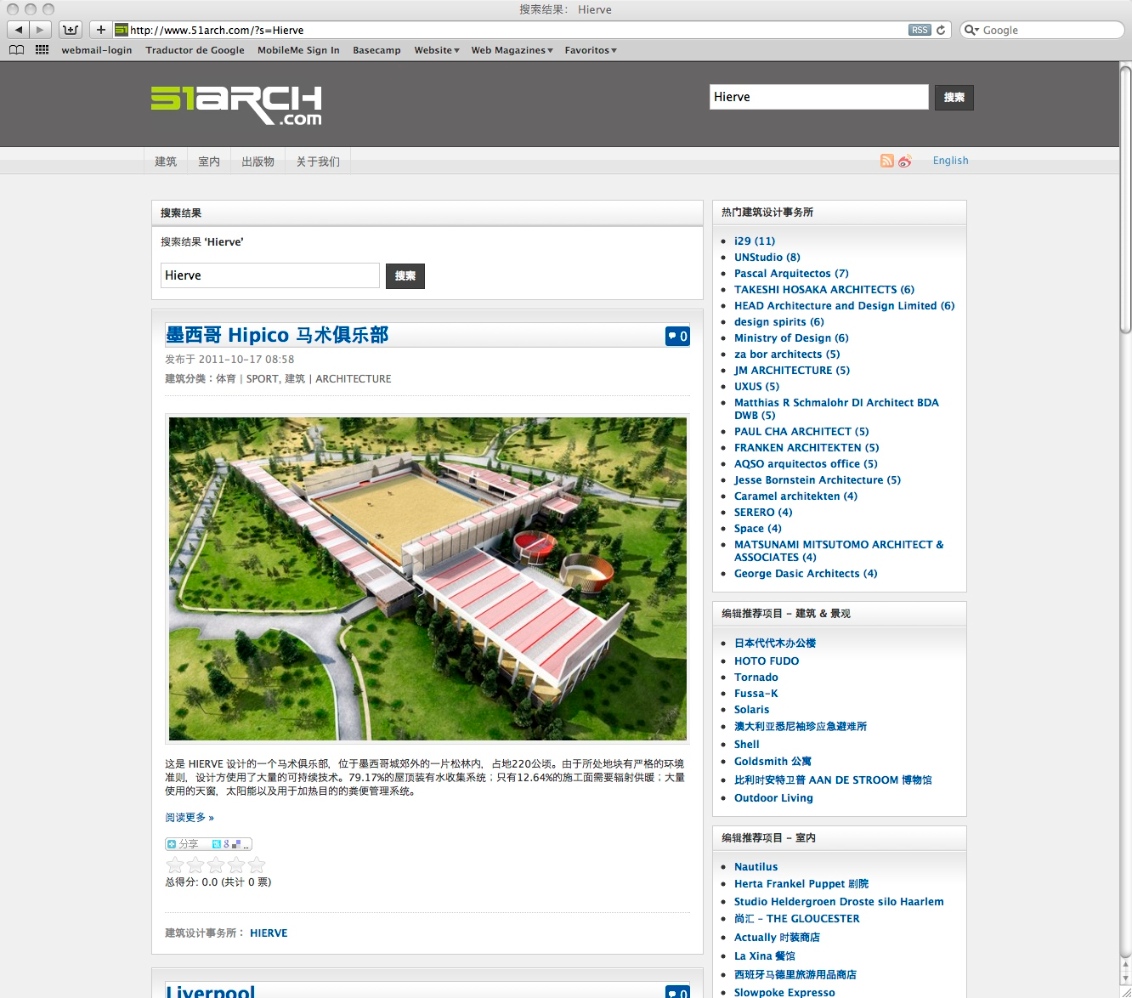Go back with the browser Back arrow
Screen dimensions: 1132x998
tap(18, 30)
